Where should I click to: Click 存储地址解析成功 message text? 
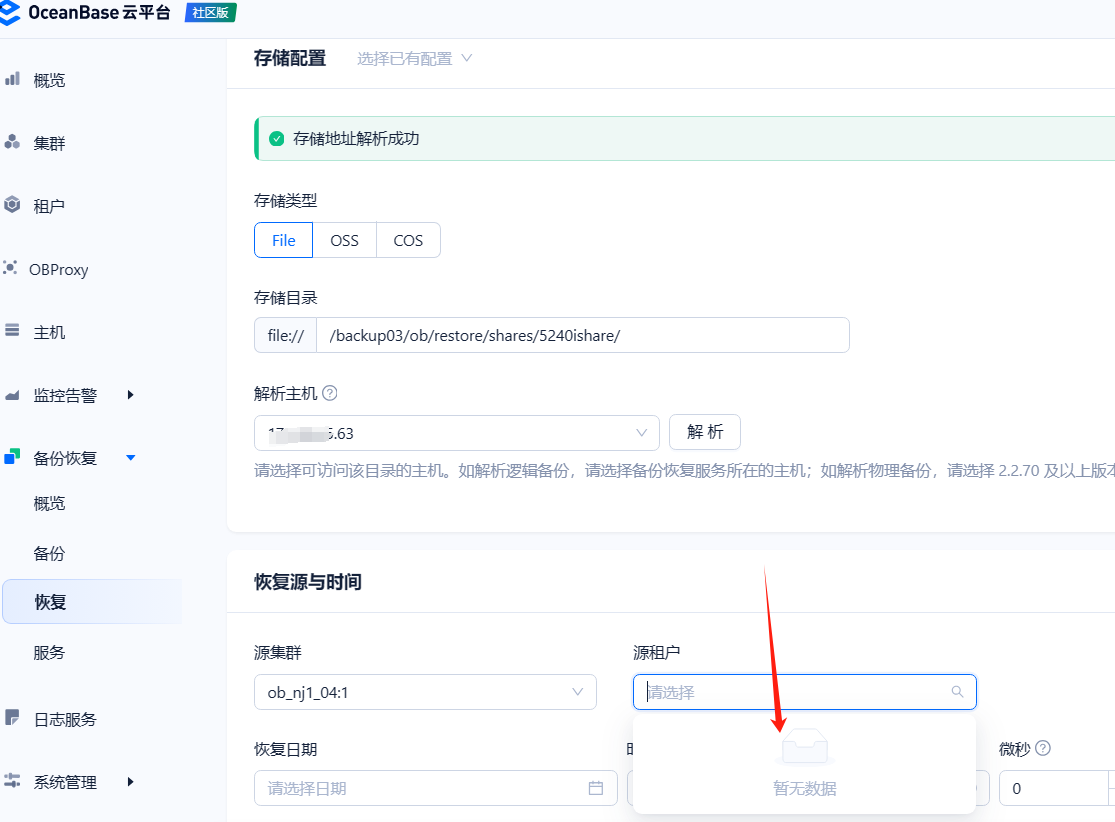click(356, 139)
